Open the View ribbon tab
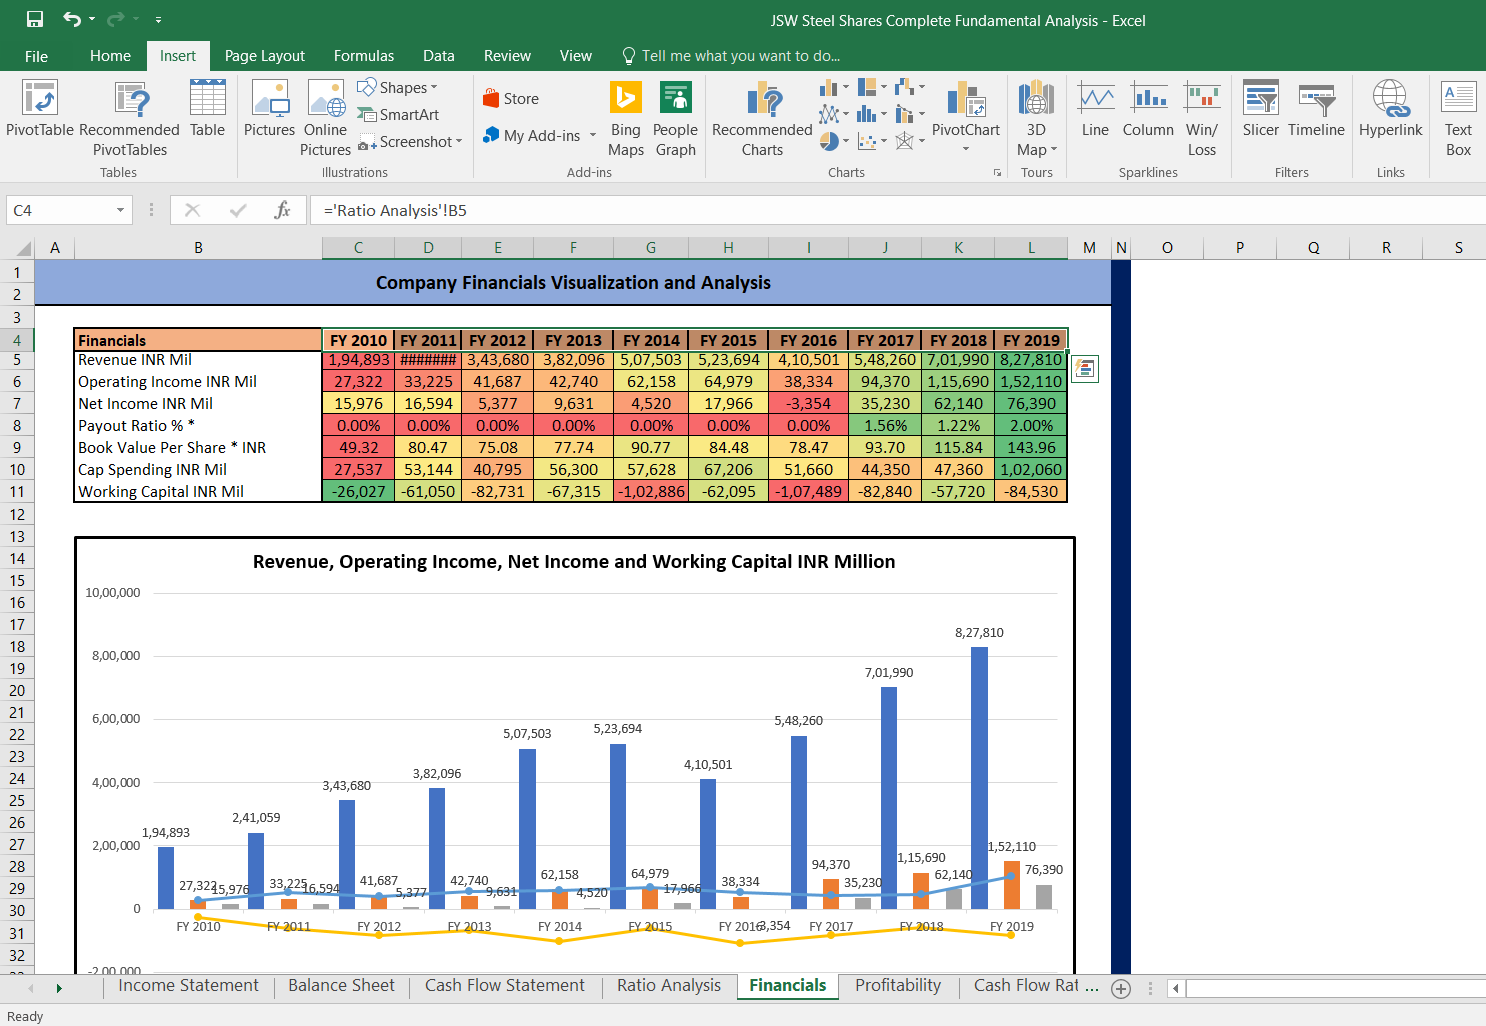This screenshot has width=1486, height=1026. [x=576, y=56]
